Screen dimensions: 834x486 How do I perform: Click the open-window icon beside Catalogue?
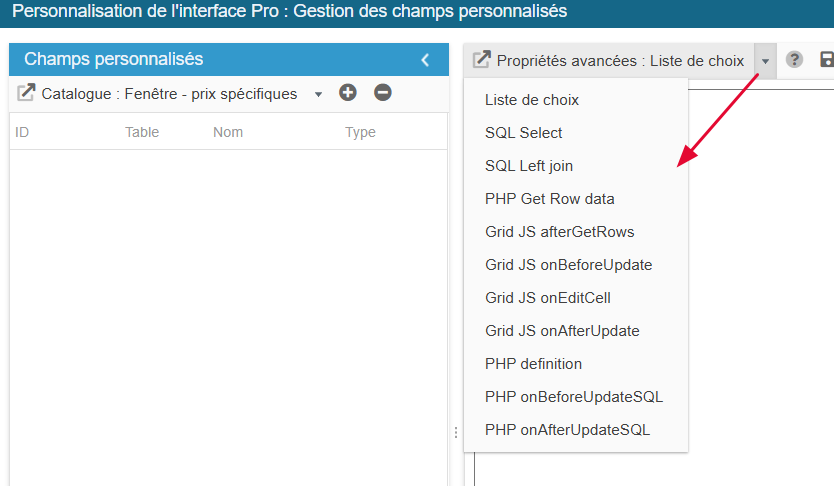pos(27,93)
